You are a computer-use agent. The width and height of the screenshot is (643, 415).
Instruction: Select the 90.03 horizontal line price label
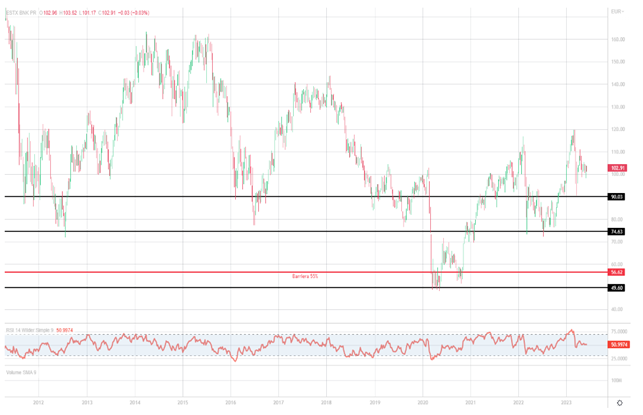[617, 197]
